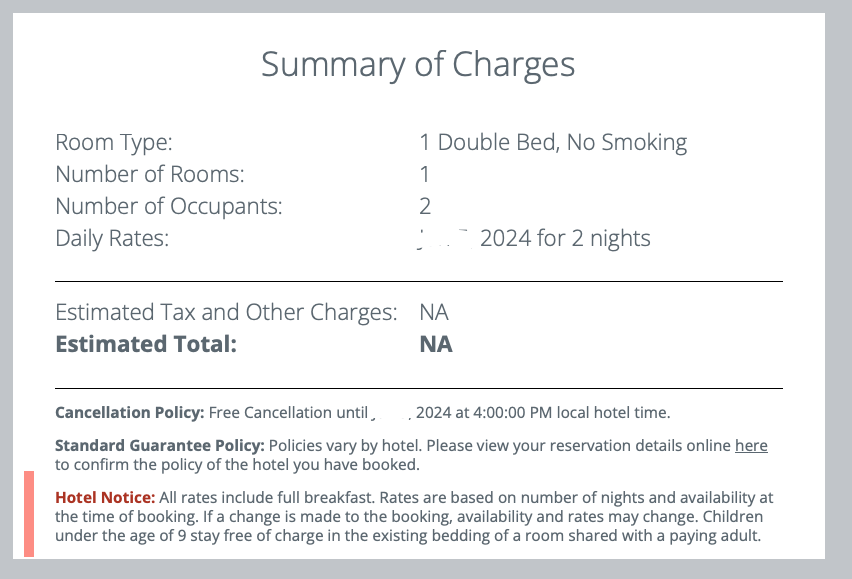852x579 pixels.
Task: Click the Summary of Charges heading
Action: click(418, 65)
